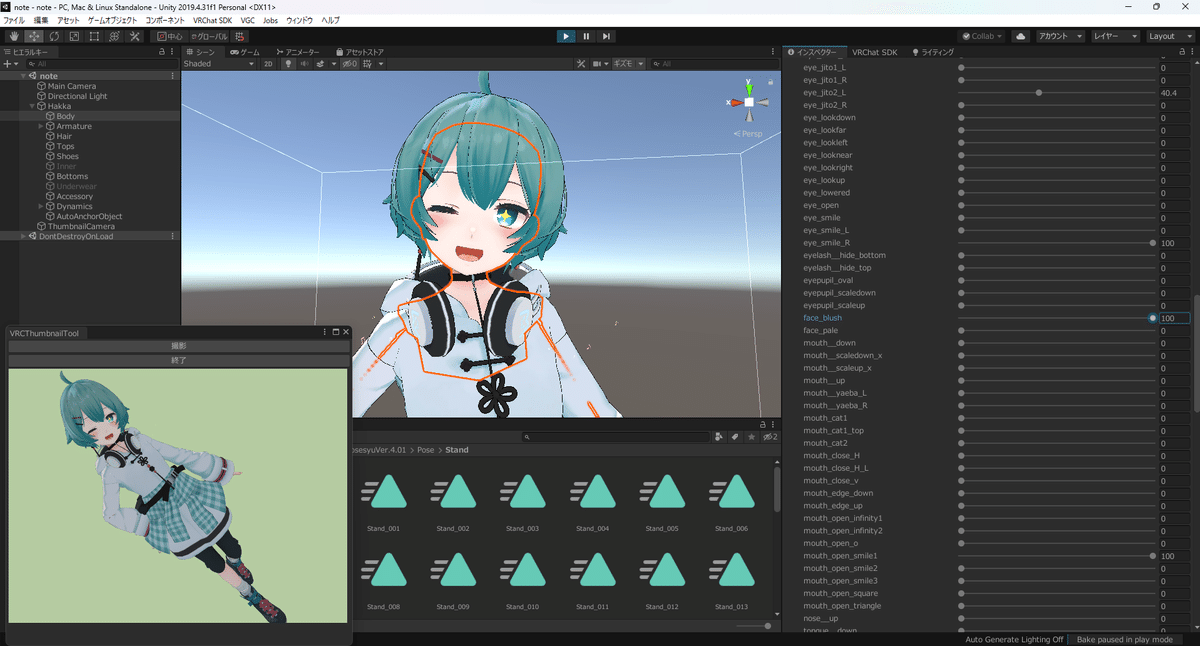Toggle 2D scene view mode
Viewport: 1200px width, 646px height.
tap(268, 64)
